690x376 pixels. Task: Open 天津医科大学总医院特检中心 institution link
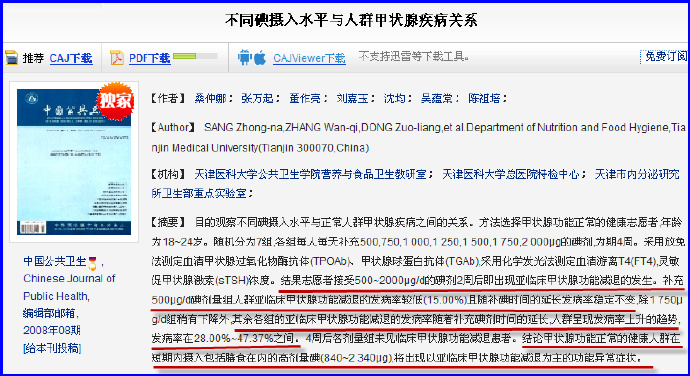(510, 174)
